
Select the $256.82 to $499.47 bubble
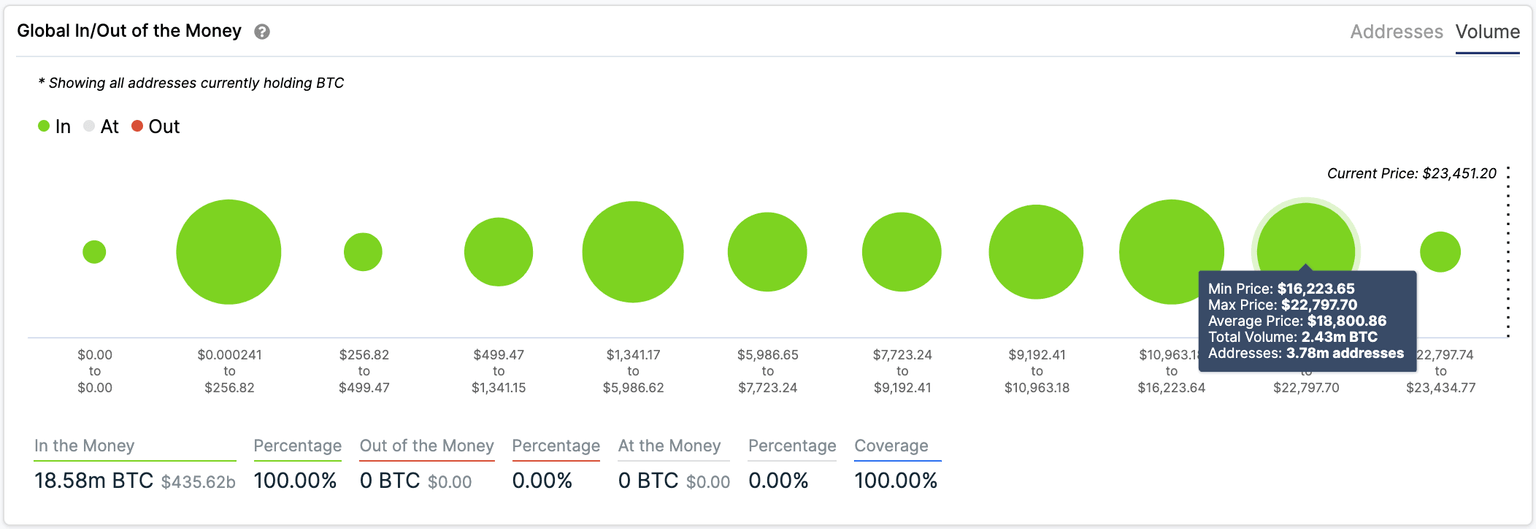click(363, 252)
